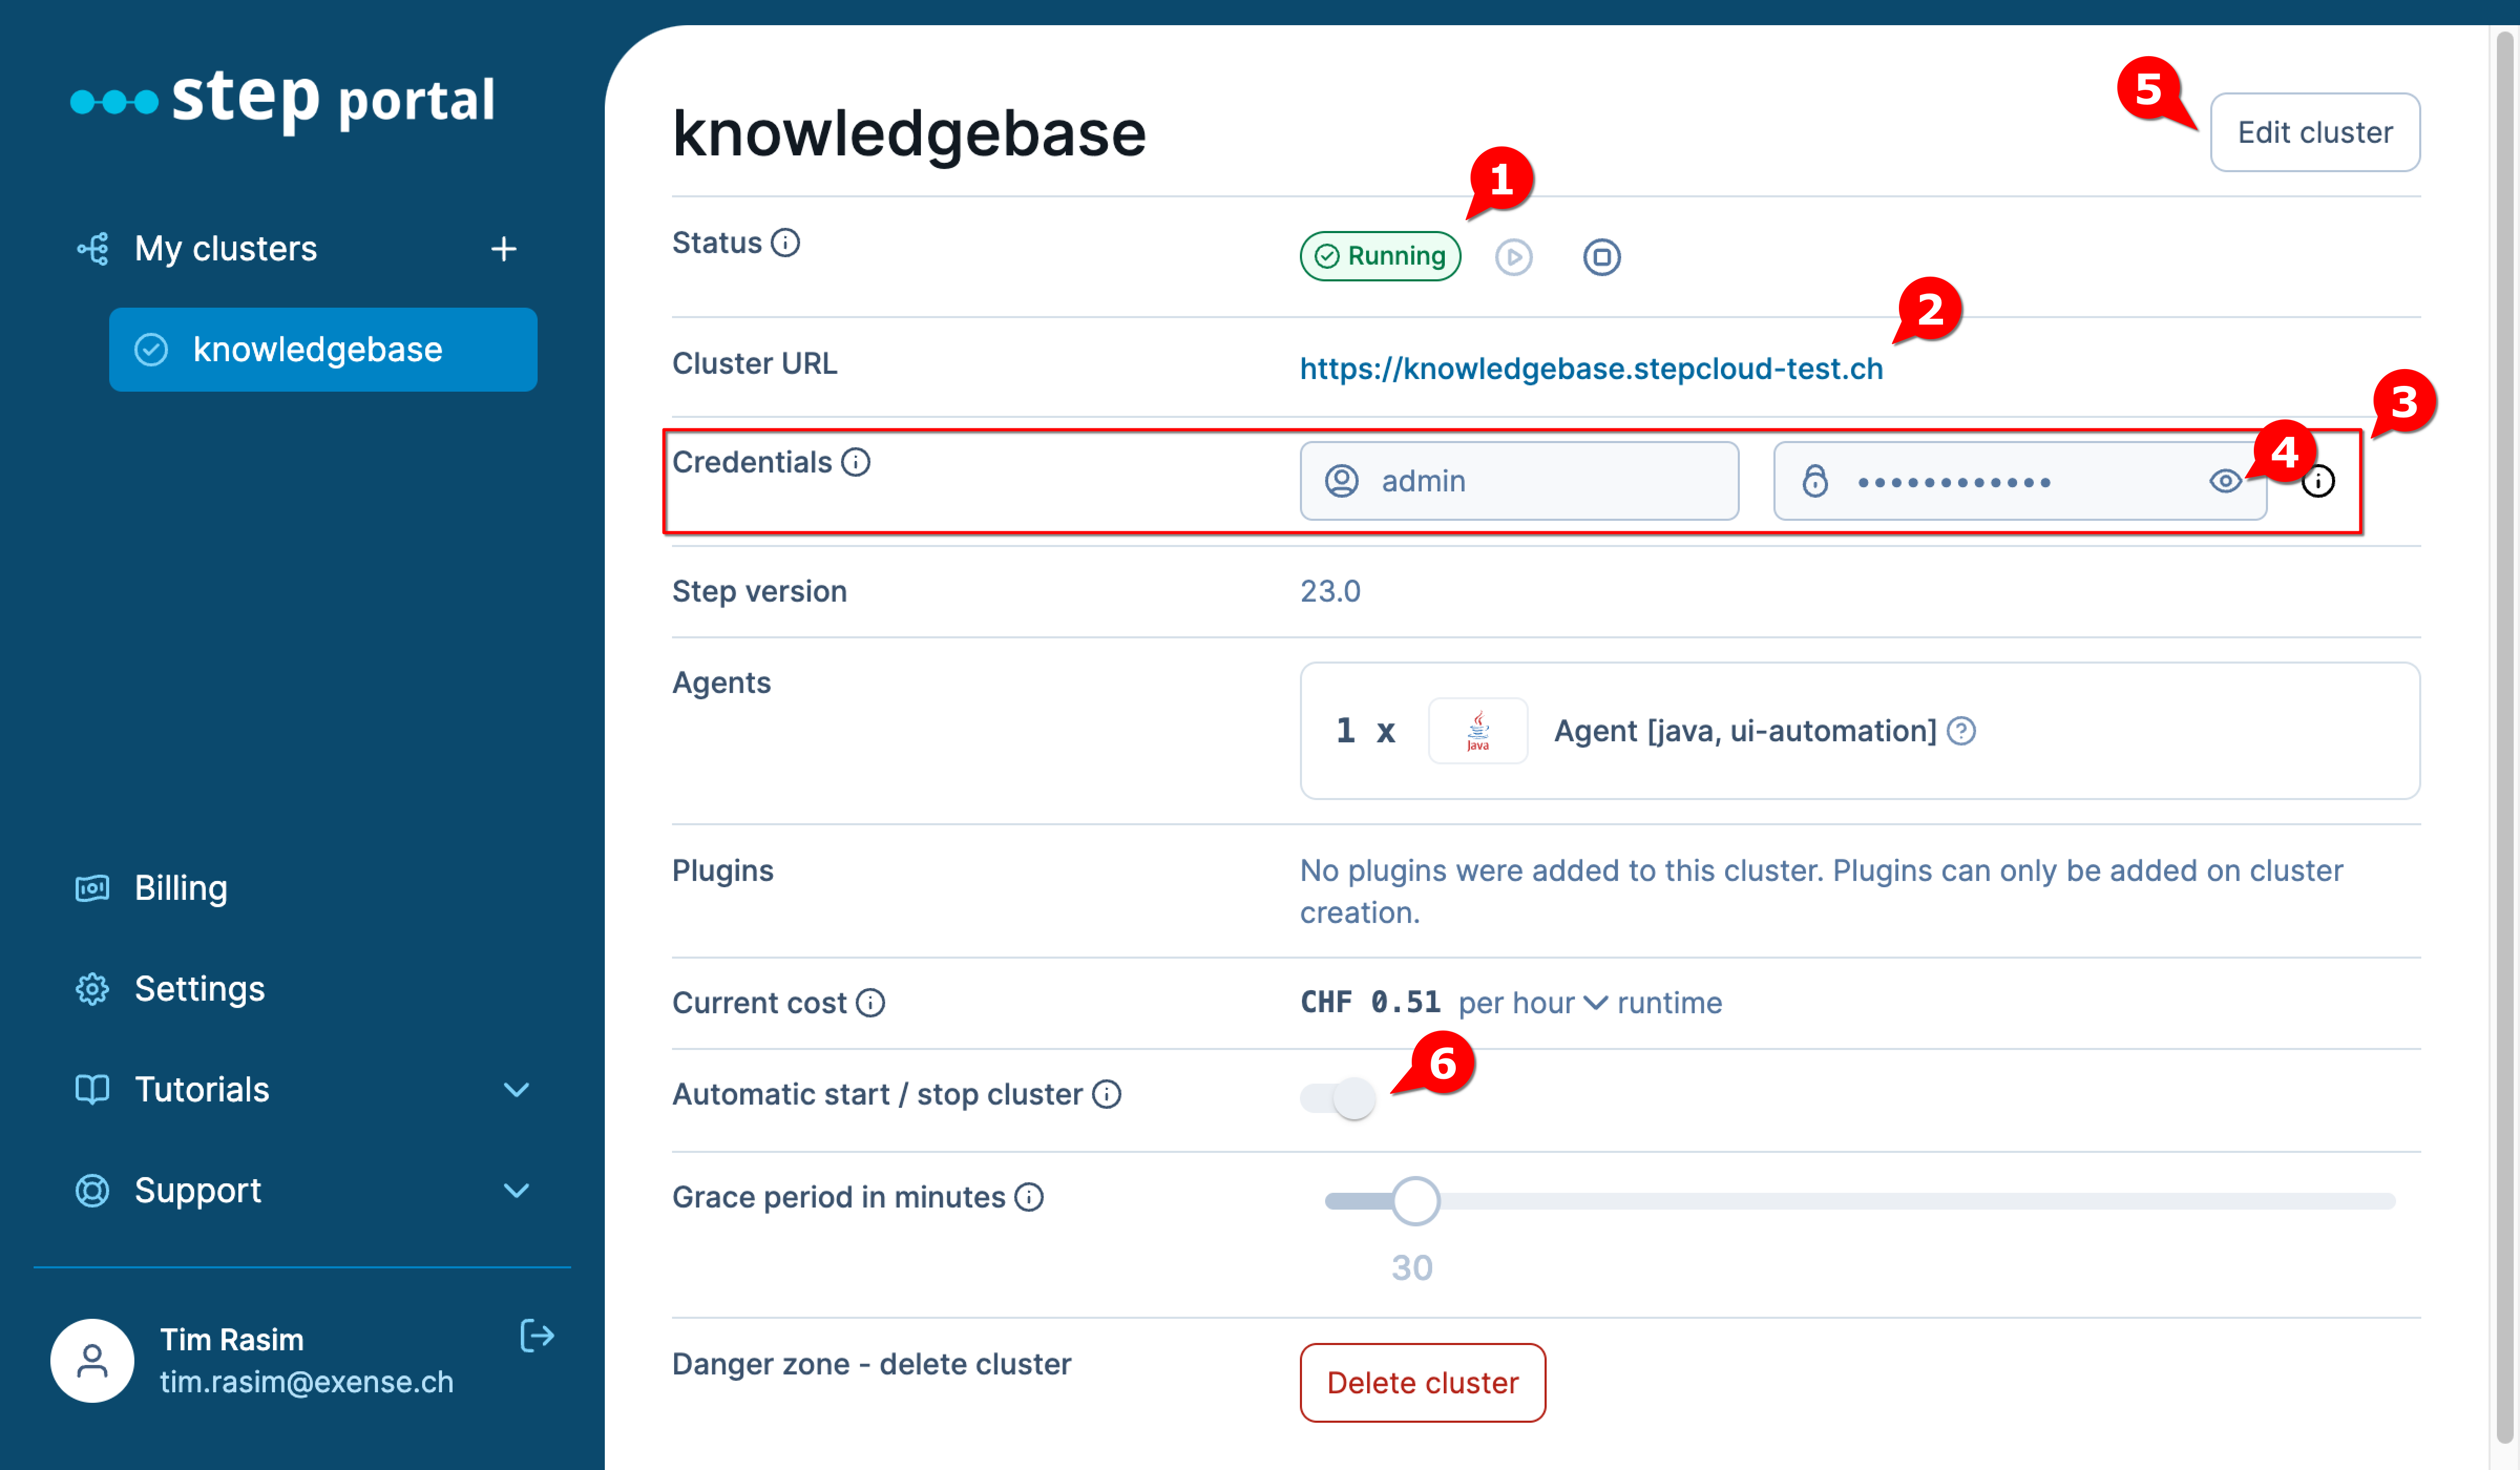The width and height of the screenshot is (2520, 1470).
Task: Expand the Tutorials section
Action: tap(517, 1090)
